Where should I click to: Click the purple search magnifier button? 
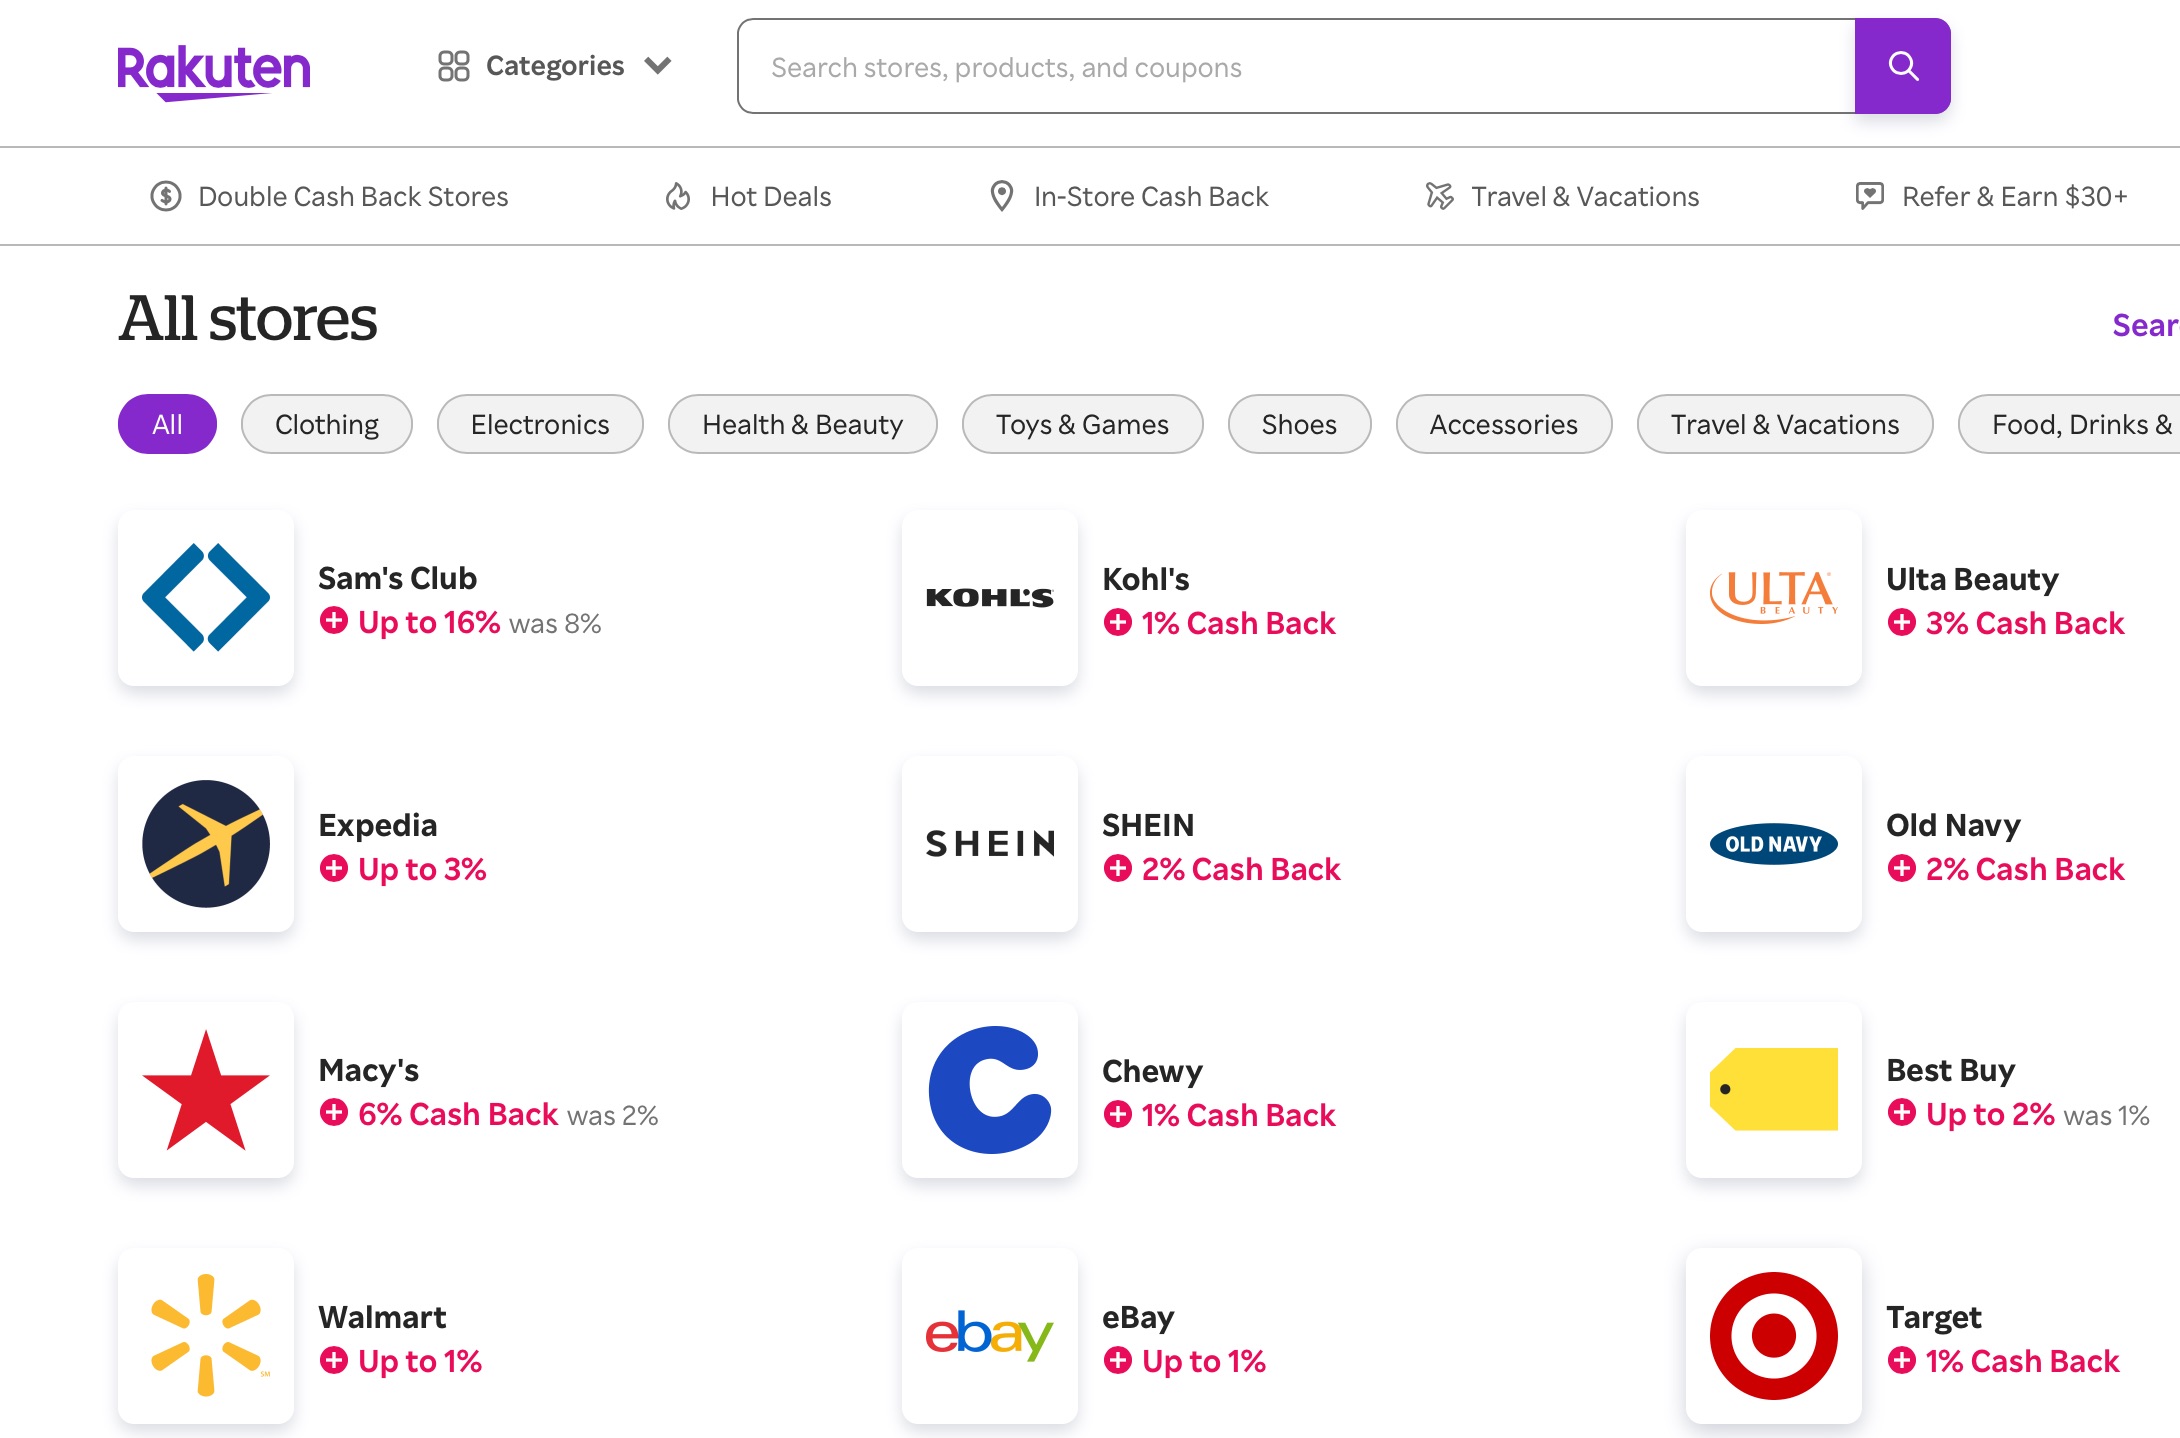(x=1902, y=66)
